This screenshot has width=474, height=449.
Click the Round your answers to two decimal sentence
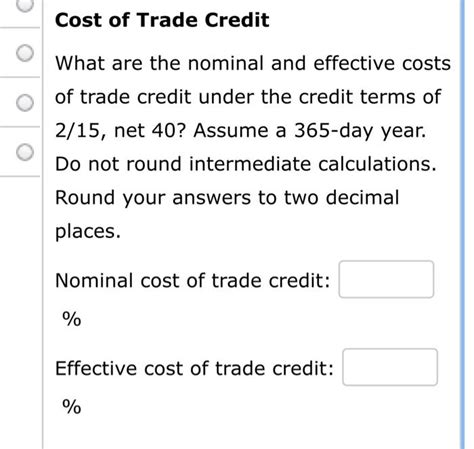(227, 198)
